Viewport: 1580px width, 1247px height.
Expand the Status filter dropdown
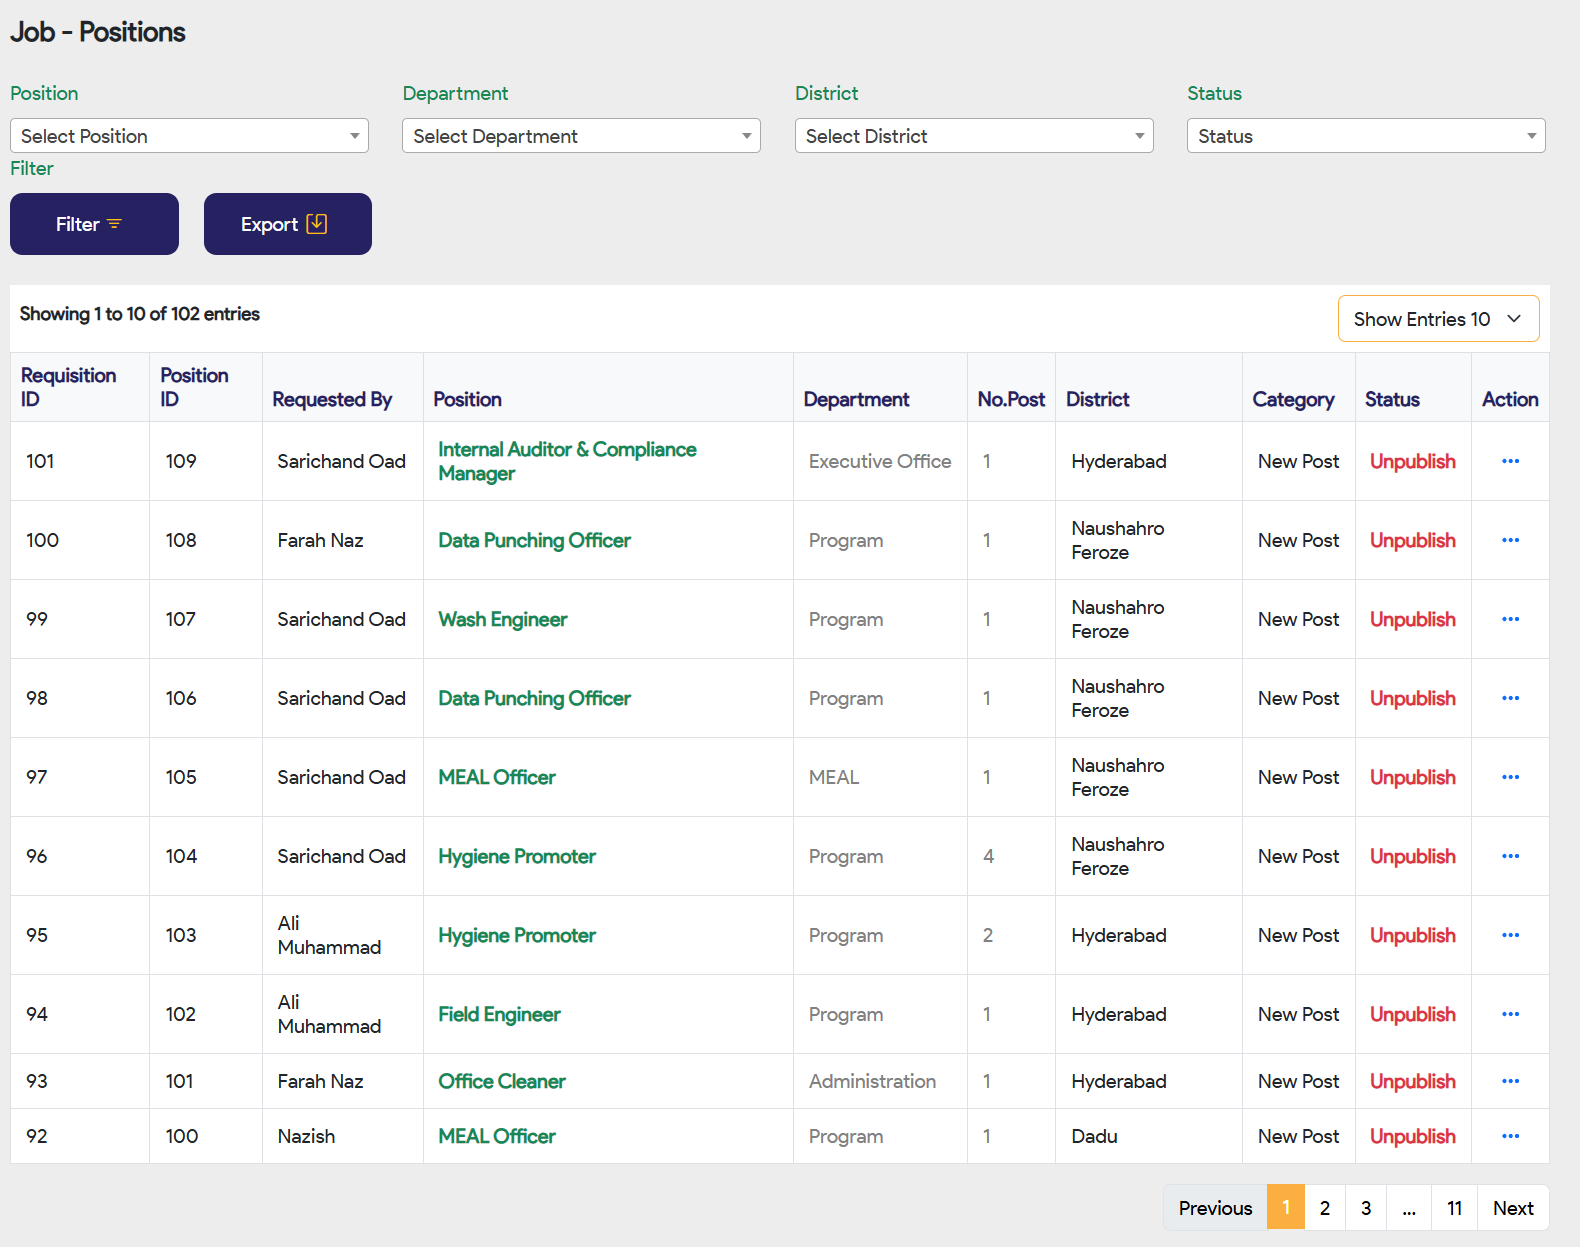point(1365,136)
